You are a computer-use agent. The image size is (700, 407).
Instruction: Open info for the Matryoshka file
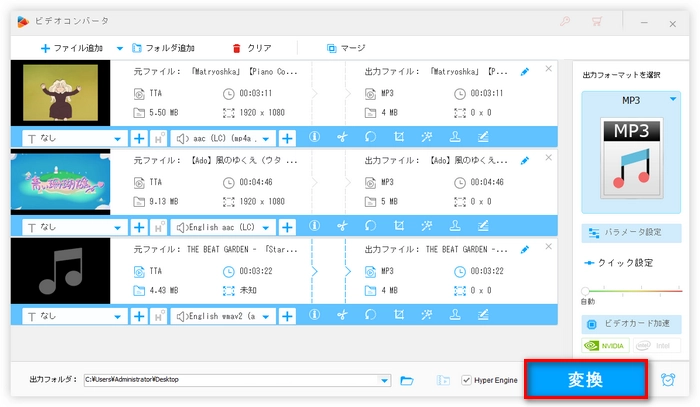coord(314,137)
